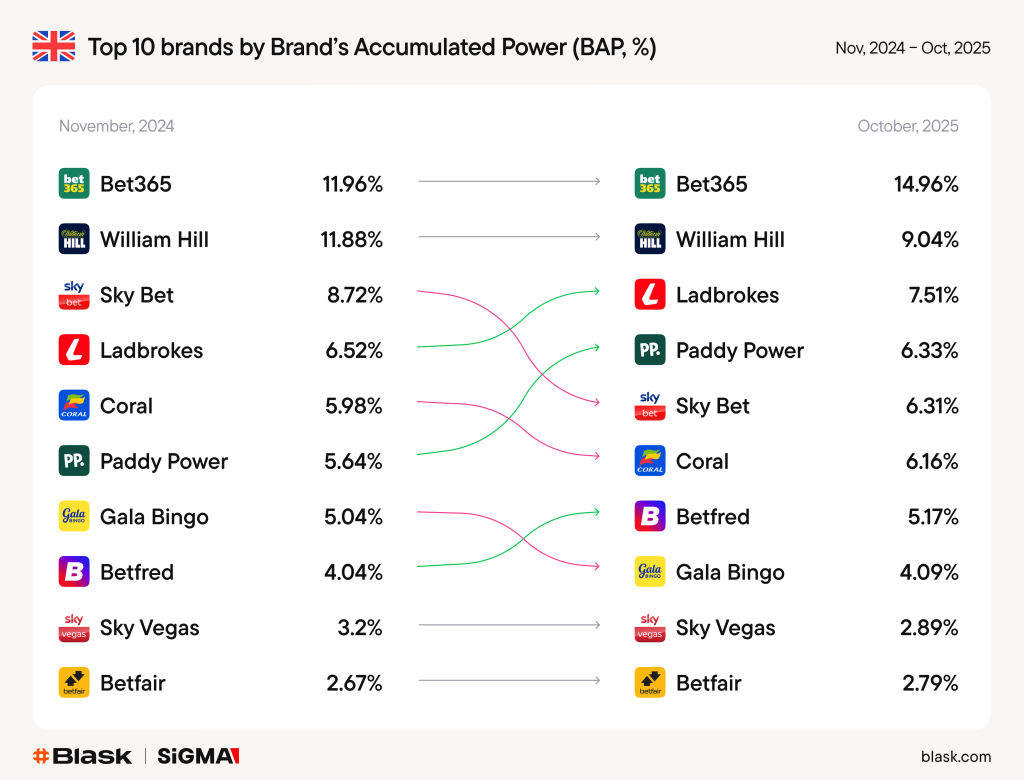Click the Nov, 2024 – Oct, 2025 date range
This screenshot has width=1024, height=780.
(x=912, y=48)
